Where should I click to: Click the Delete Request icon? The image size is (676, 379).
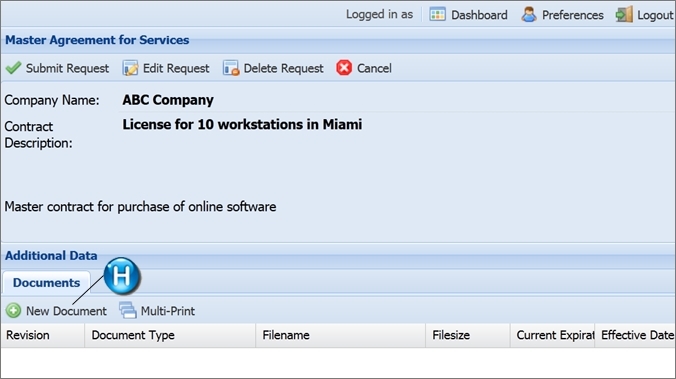point(231,68)
